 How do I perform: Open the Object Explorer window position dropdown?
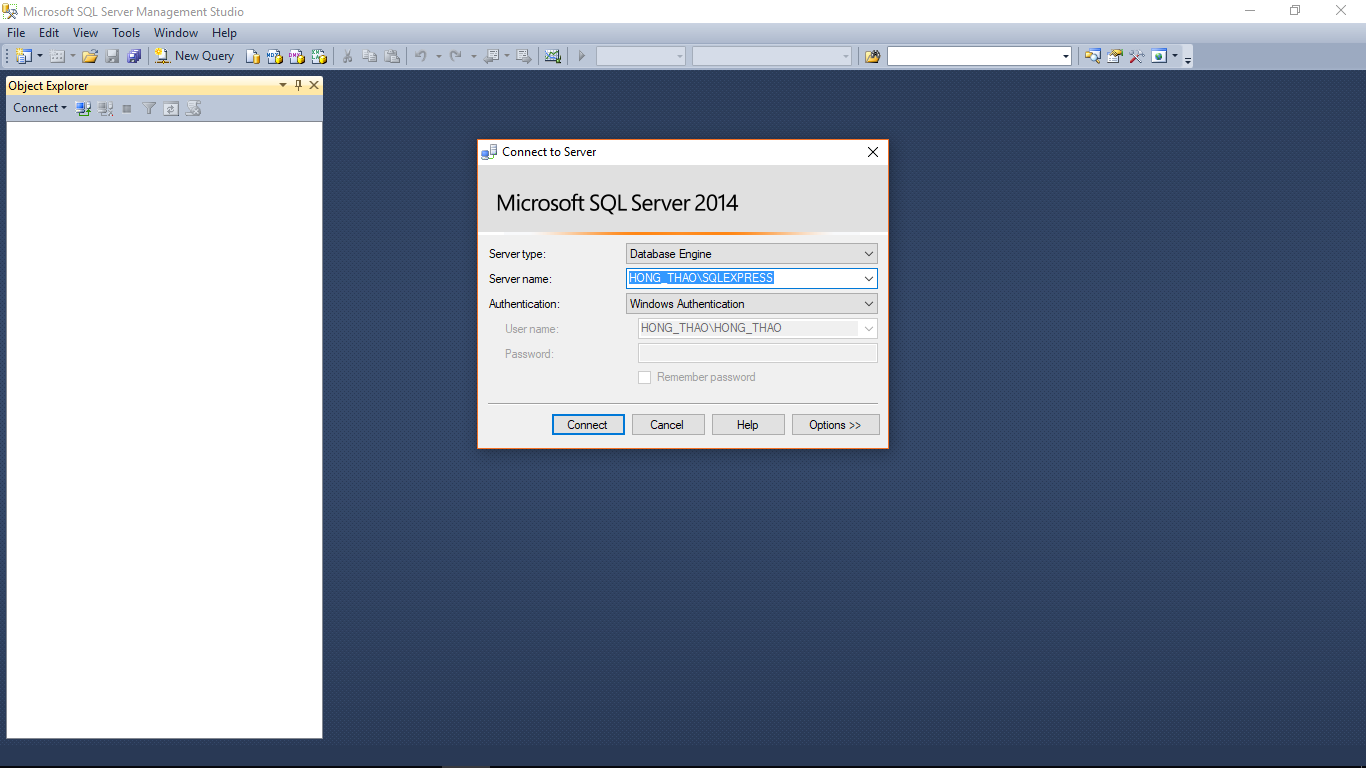283,85
